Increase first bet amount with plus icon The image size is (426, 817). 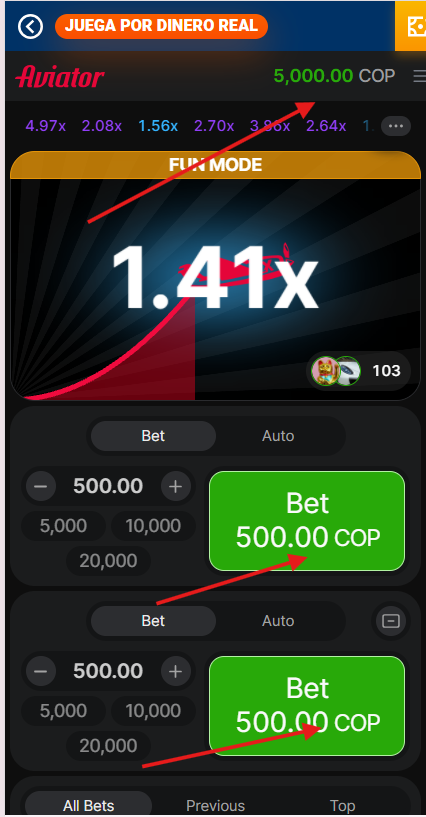(176, 487)
